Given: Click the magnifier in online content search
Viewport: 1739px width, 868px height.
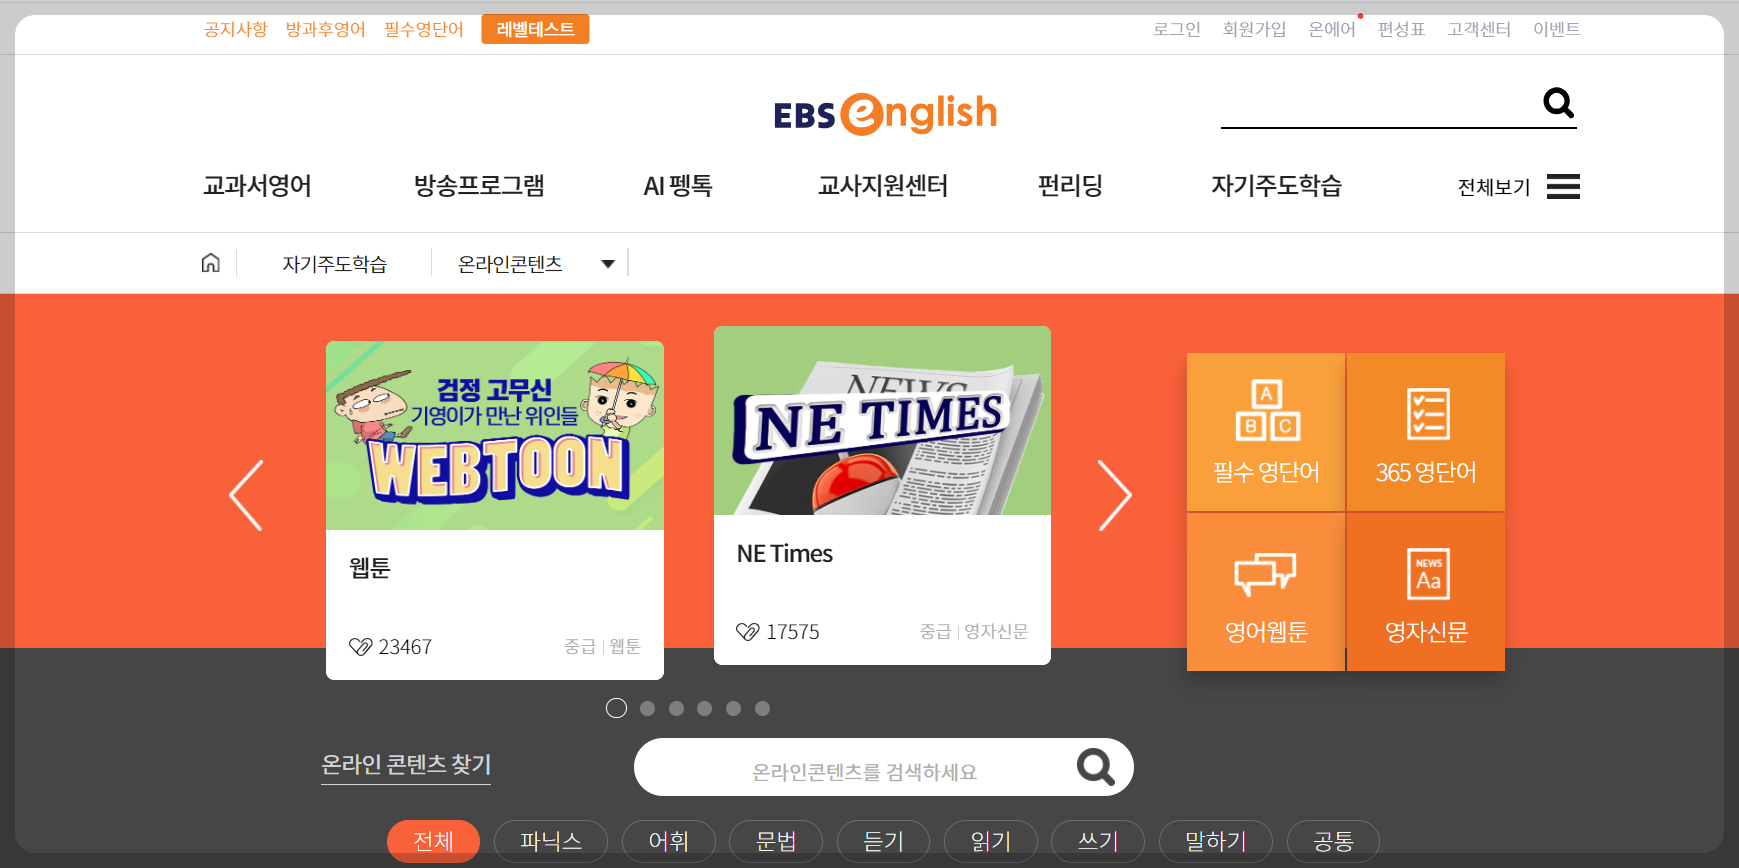Looking at the screenshot, I should (1095, 767).
